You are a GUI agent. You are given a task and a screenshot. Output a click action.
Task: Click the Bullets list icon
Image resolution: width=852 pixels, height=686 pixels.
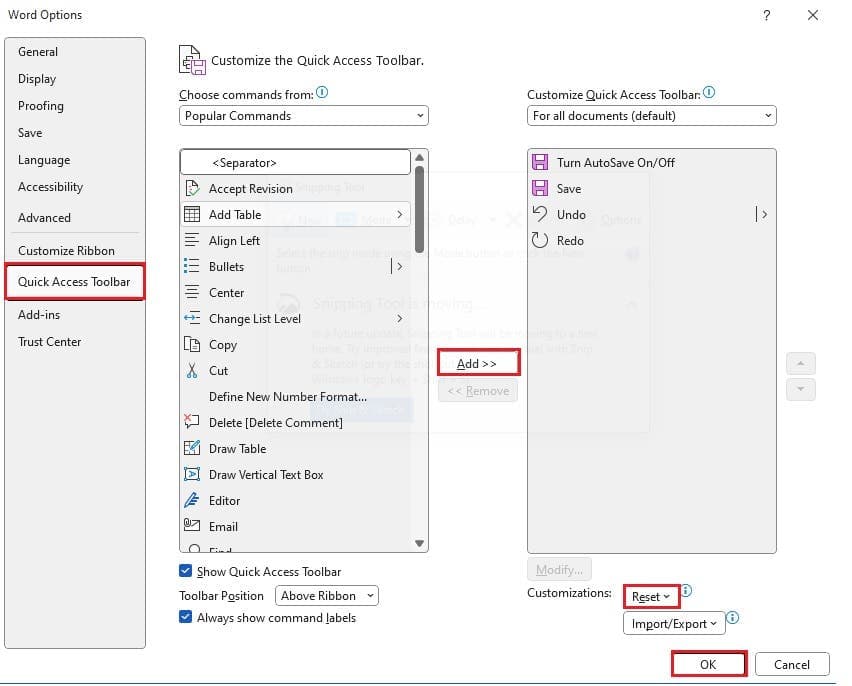point(192,267)
